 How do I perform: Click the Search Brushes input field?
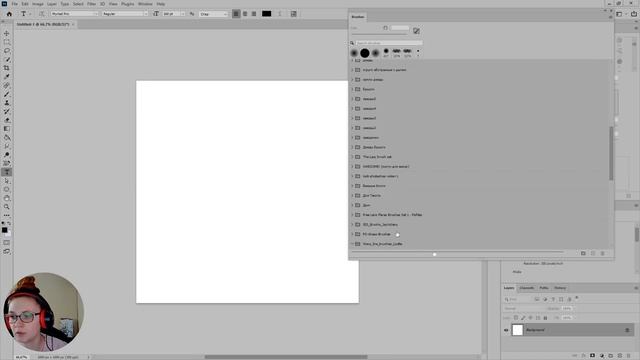(389, 43)
